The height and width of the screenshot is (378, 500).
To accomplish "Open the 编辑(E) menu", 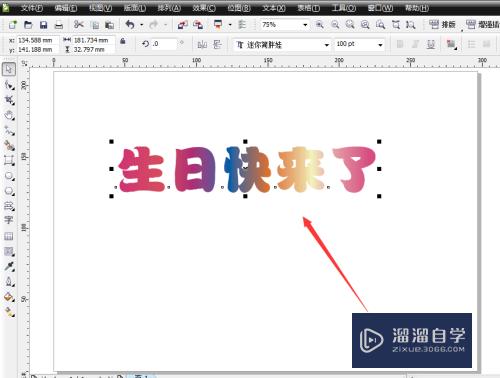I will (x=66, y=8).
